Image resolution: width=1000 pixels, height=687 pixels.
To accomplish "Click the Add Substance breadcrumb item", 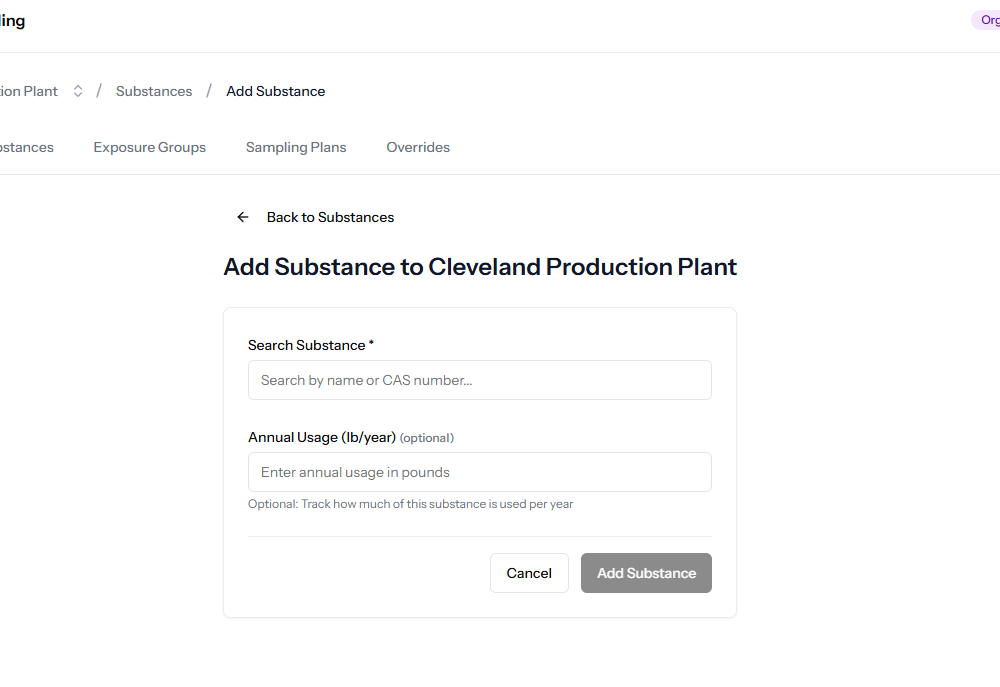I will tap(275, 91).
